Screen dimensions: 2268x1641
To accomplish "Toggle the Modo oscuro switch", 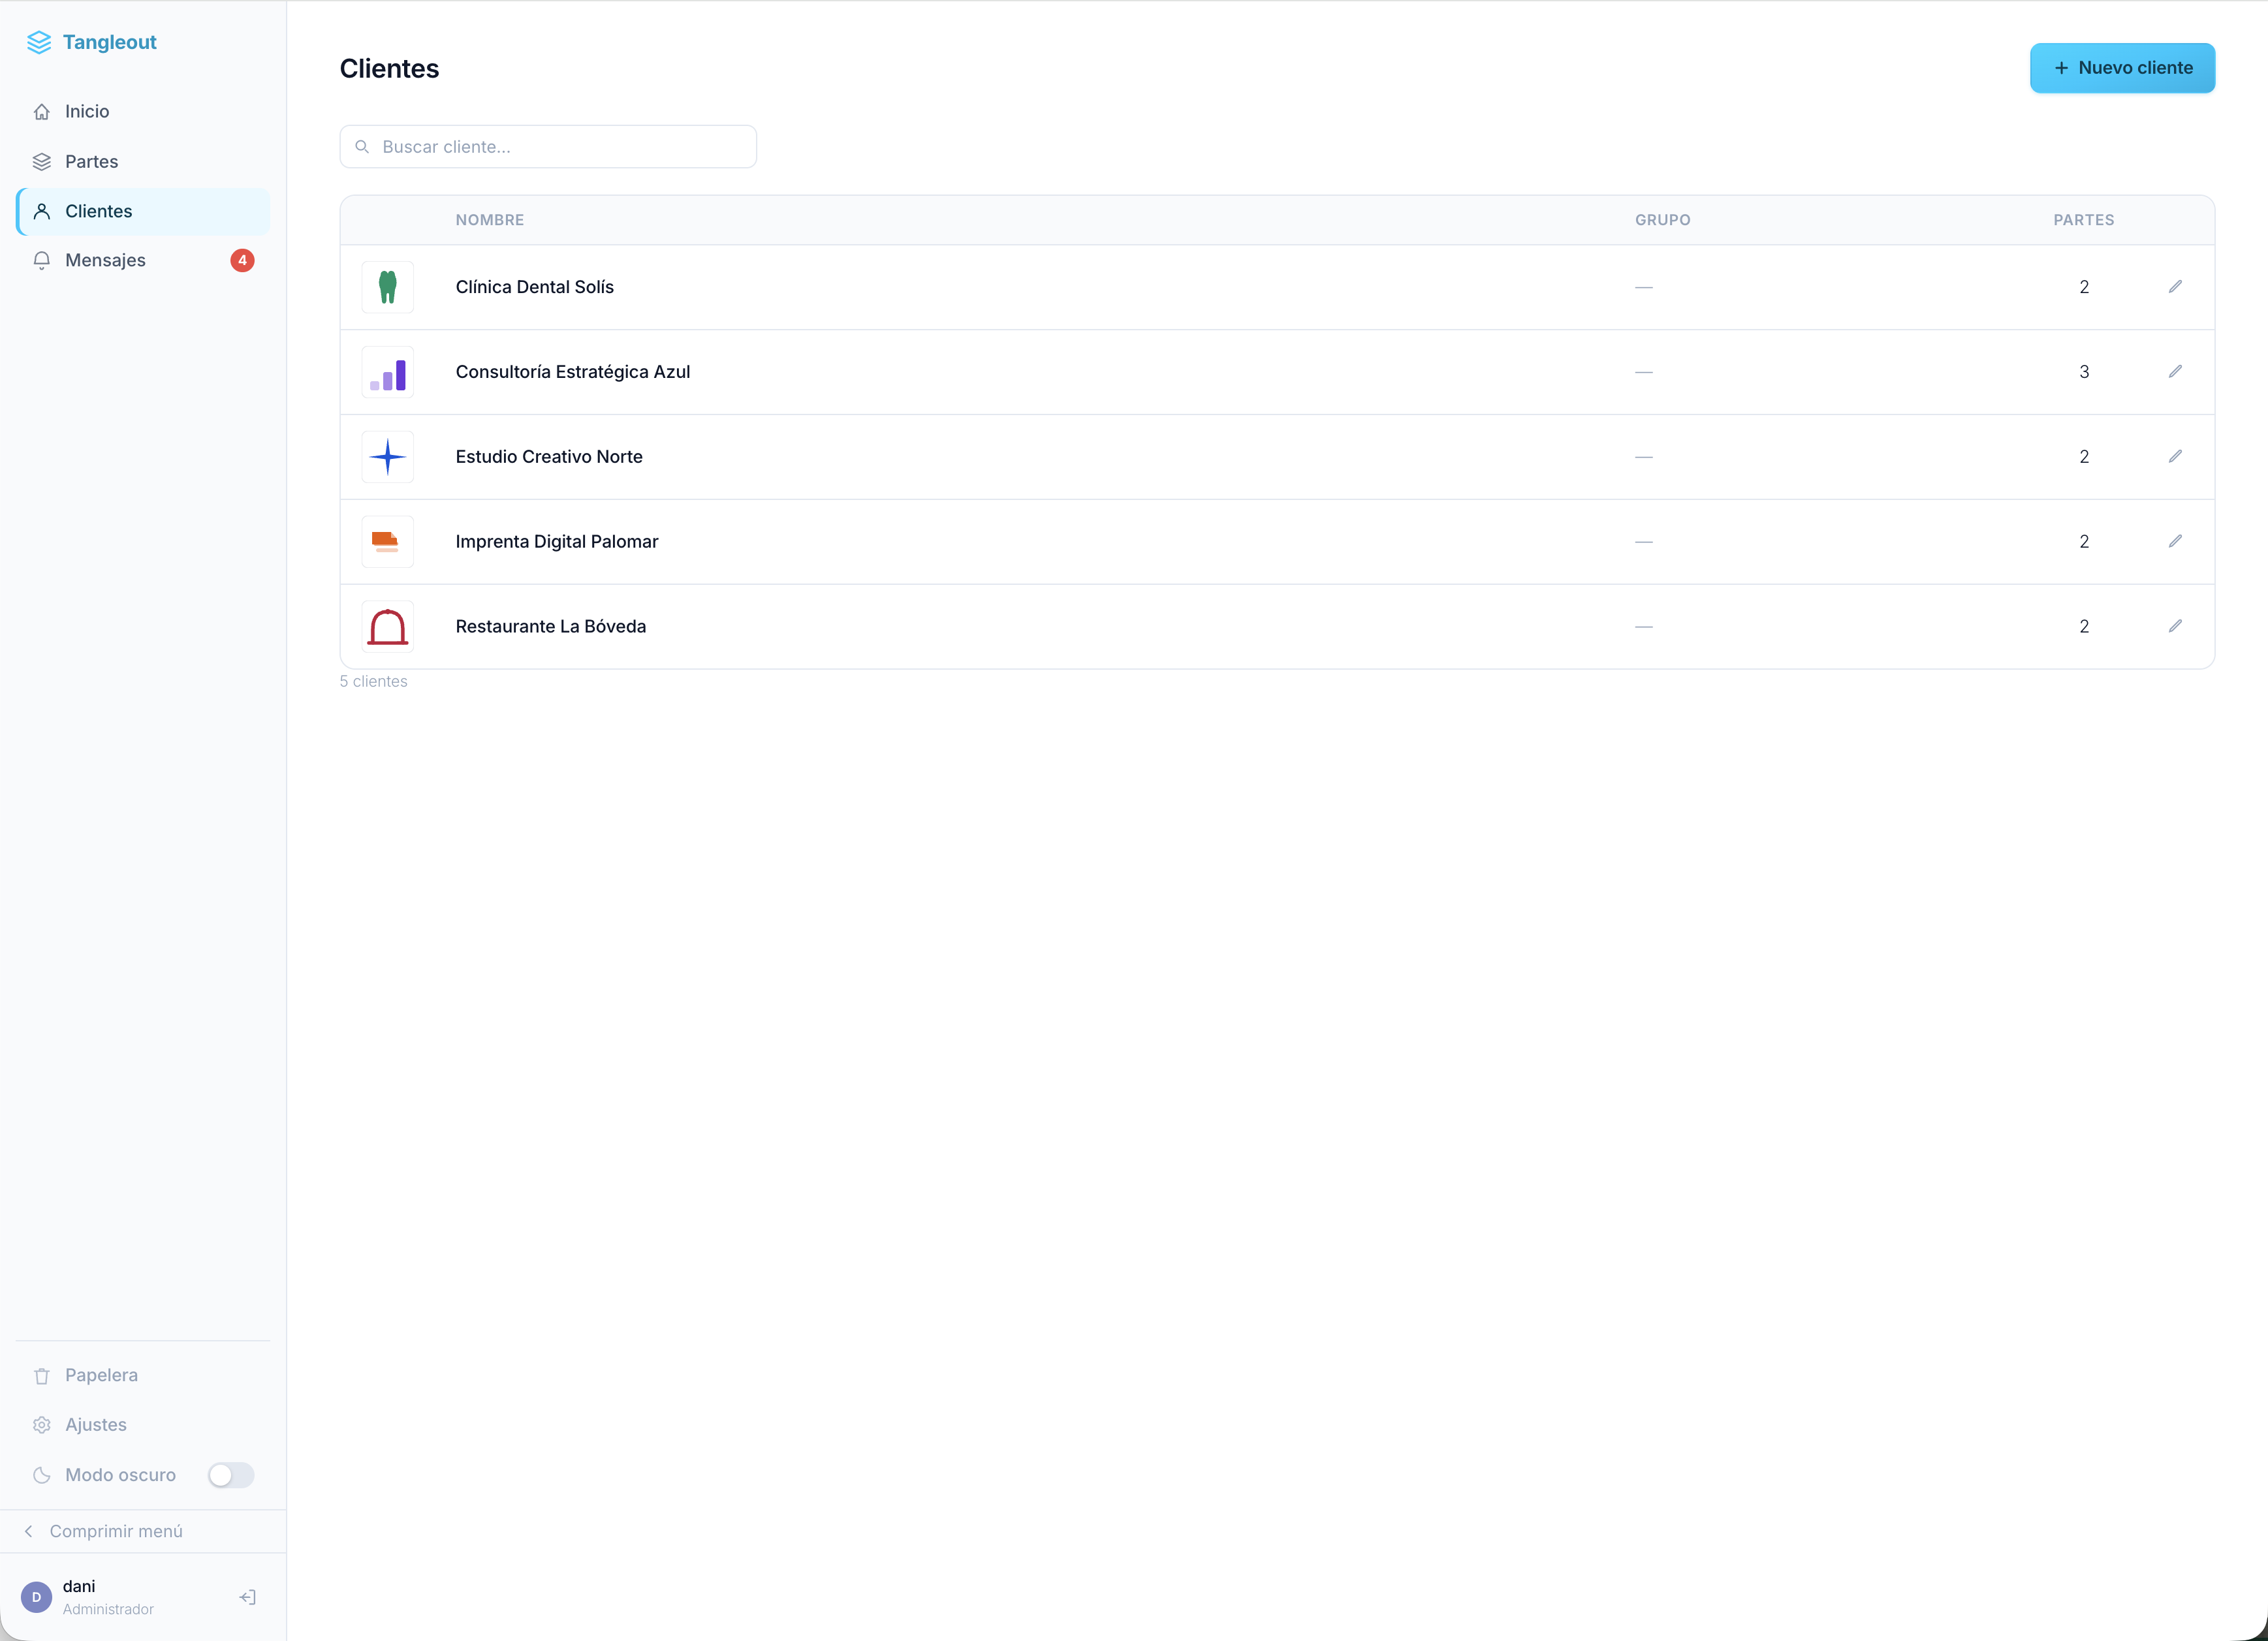I will [x=231, y=1475].
